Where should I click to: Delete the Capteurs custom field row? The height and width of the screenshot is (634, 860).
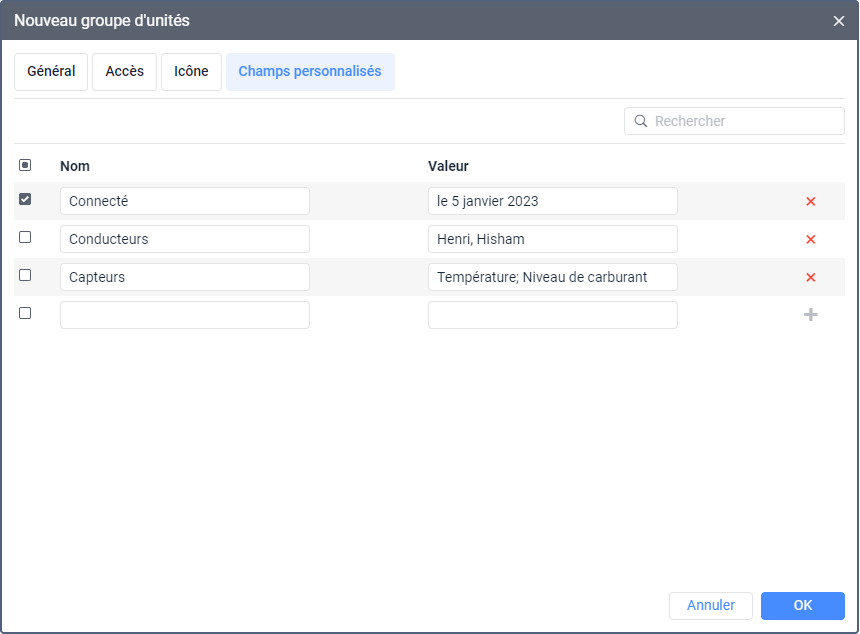(x=811, y=277)
